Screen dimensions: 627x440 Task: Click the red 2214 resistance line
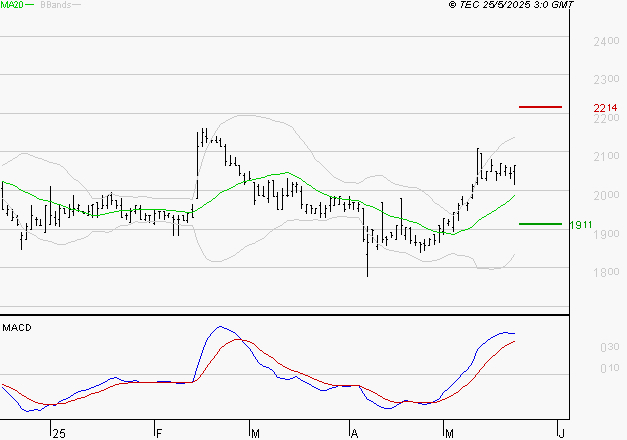coord(540,107)
